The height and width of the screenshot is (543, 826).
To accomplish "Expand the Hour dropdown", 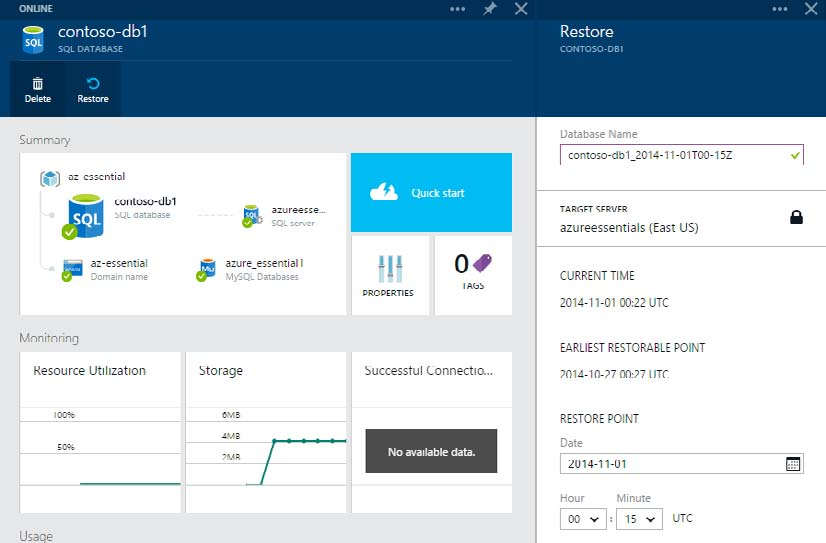I will (x=583, y=519).
